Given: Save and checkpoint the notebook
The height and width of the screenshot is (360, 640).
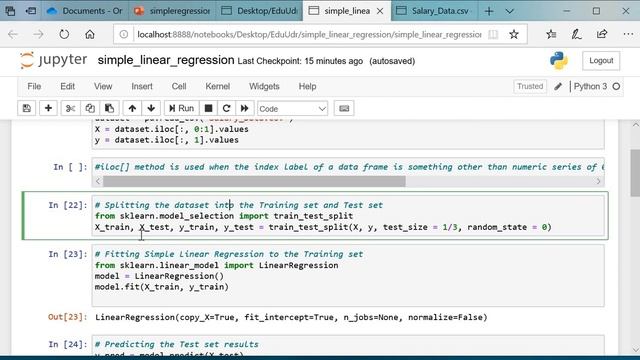Looking at the screenshot, I should (x=27, y=109).
